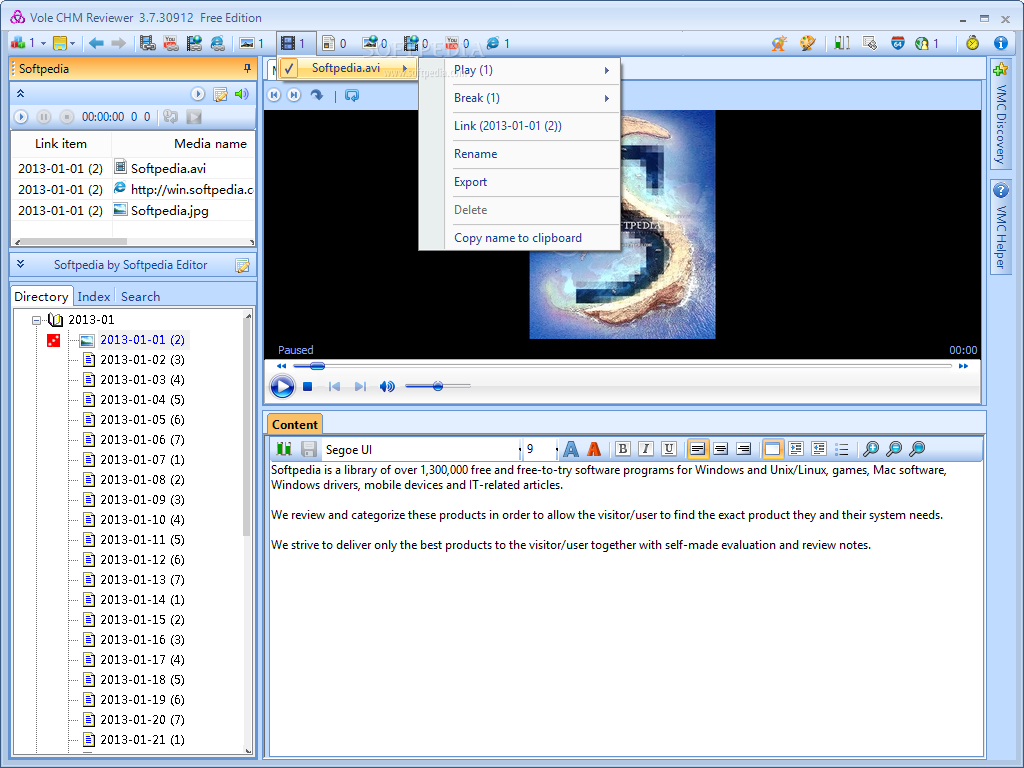Click the zoom in magnifier icon
This screenshot has width=1024, height=768.
pyautogui.click(x=871, y=449)
